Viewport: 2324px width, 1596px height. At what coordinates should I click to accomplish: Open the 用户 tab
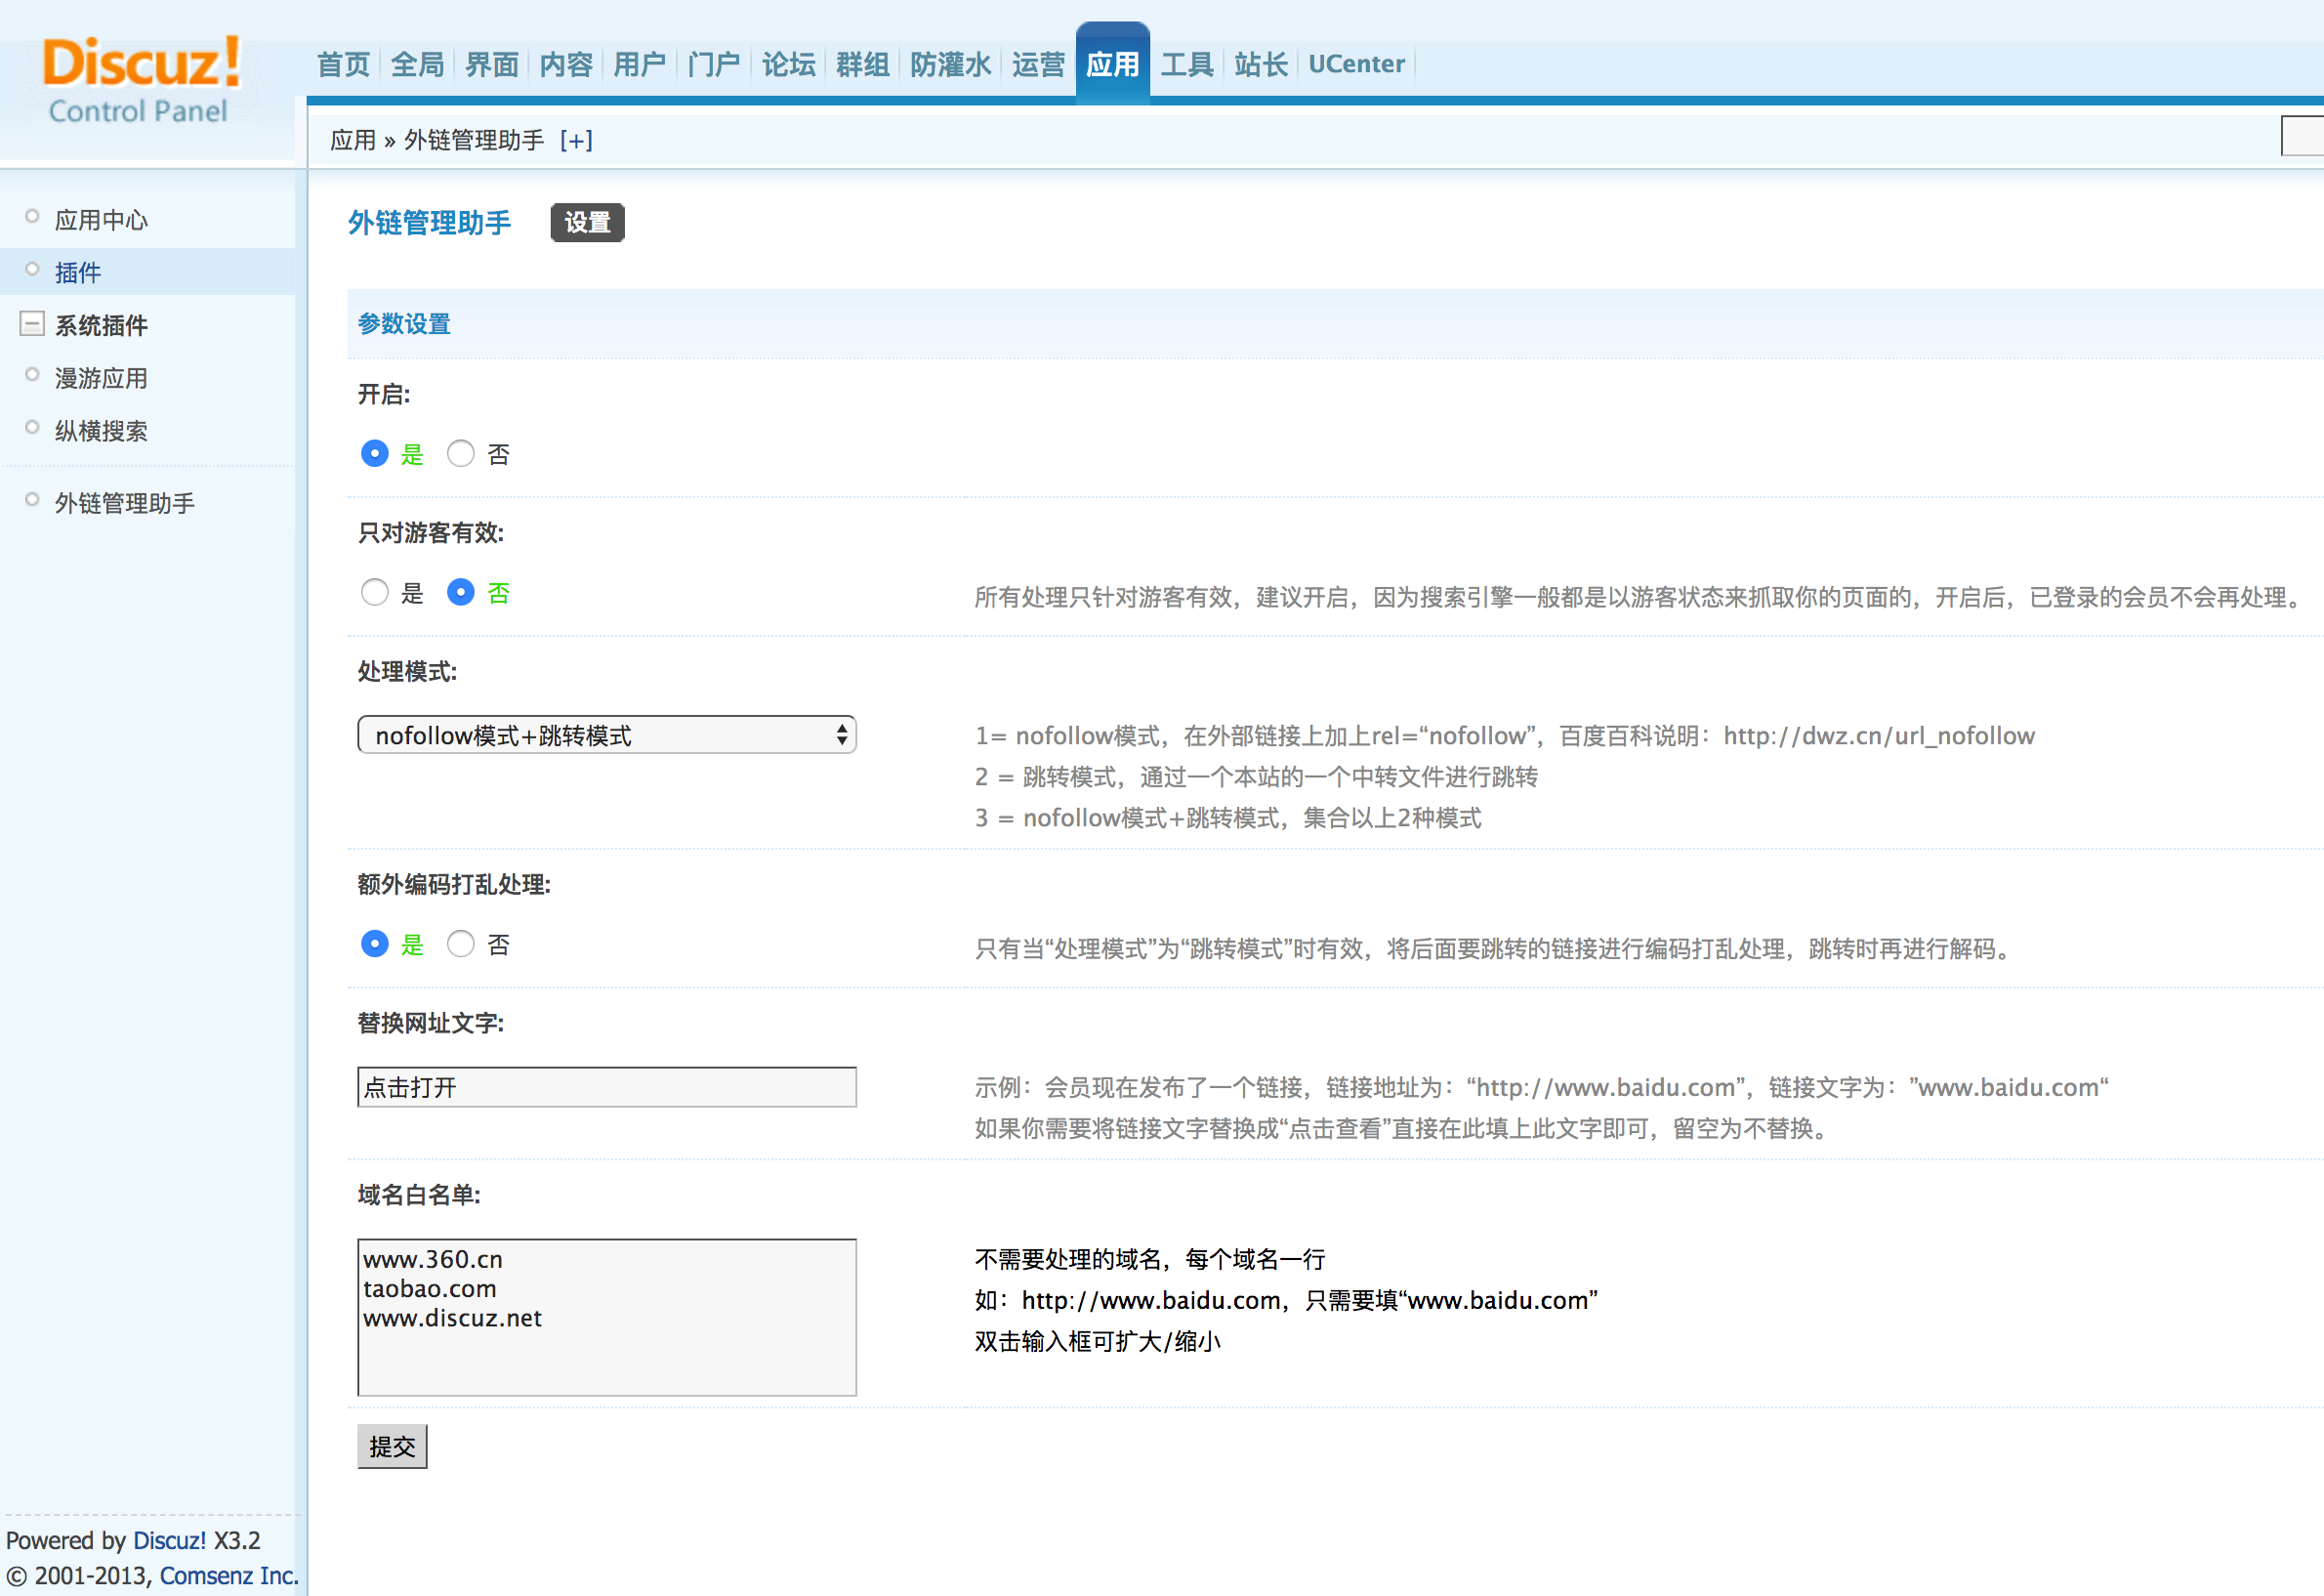click(640, 65)
